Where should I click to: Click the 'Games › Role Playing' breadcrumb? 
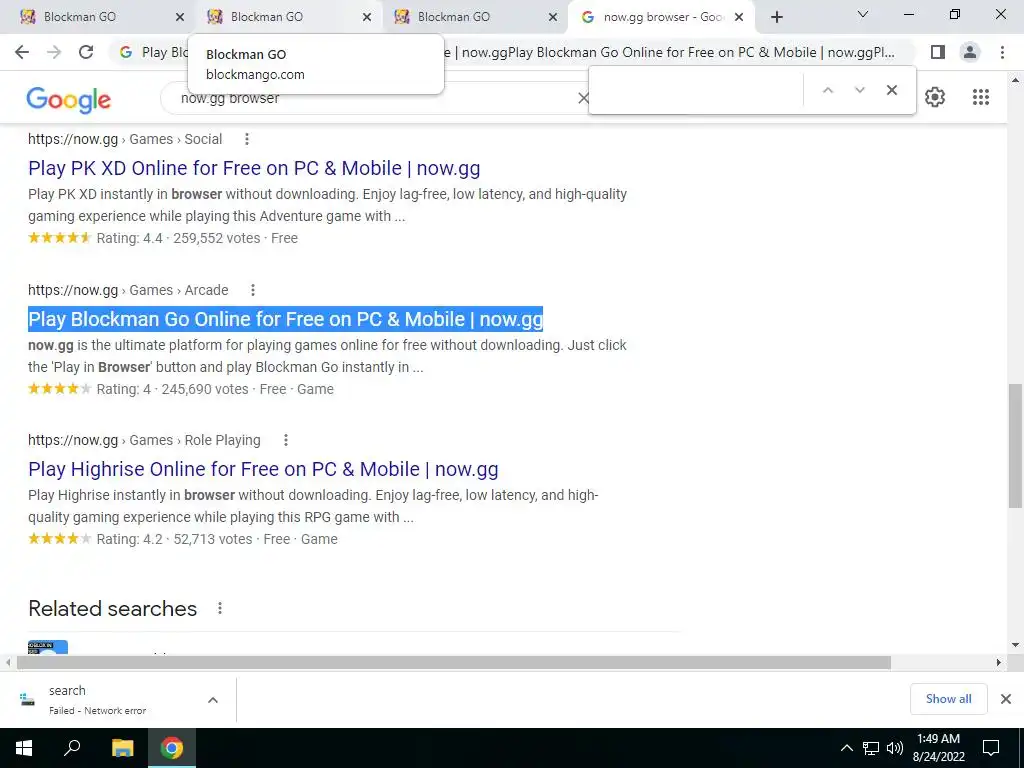195,440
